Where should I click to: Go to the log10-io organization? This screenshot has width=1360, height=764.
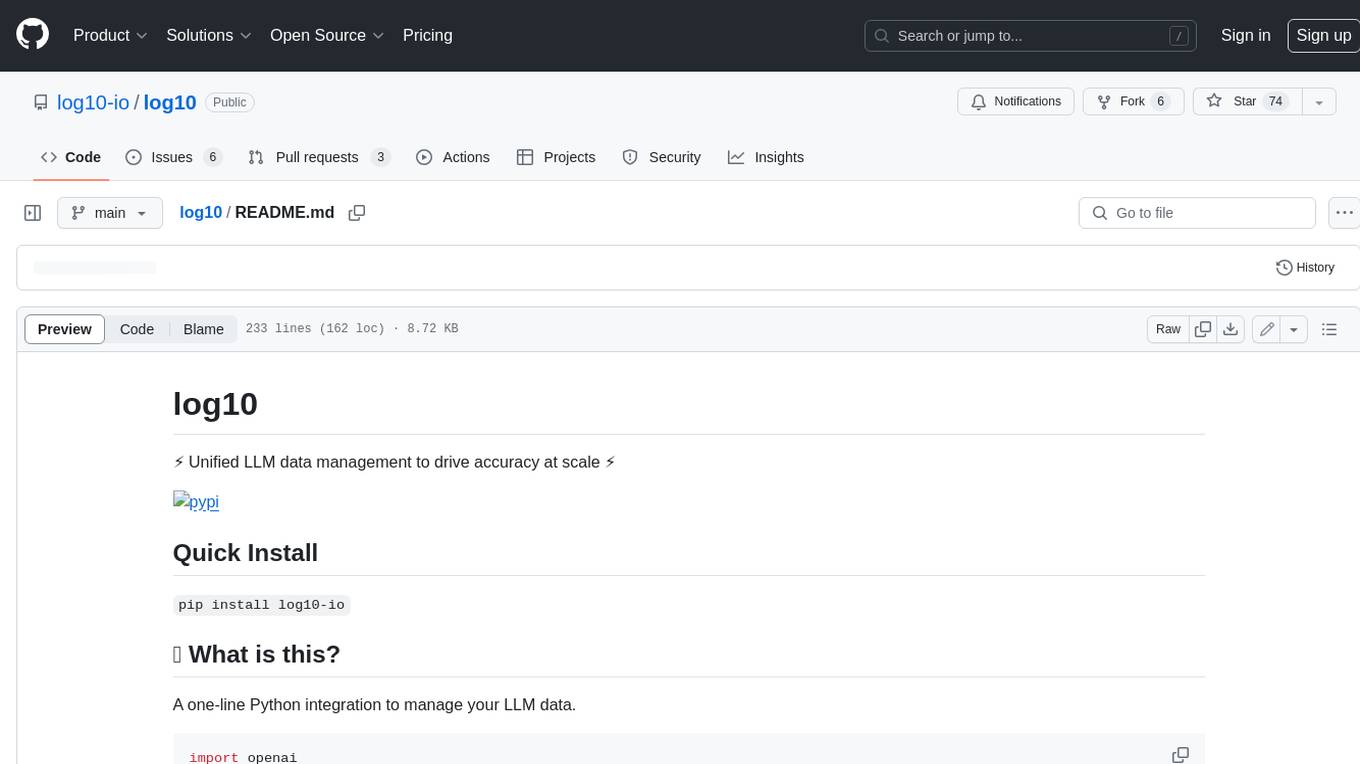point(93,102)
